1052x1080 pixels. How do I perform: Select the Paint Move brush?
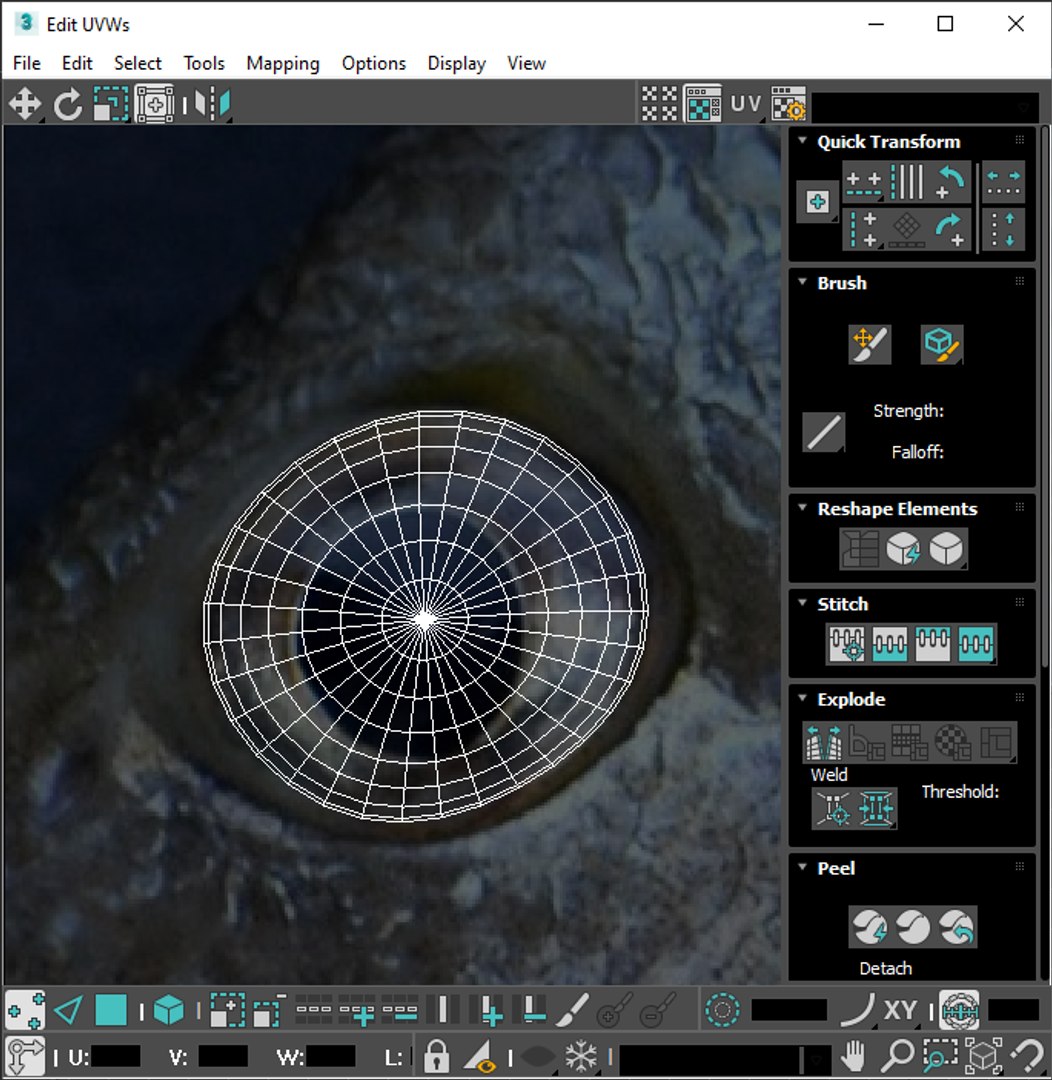click(x=869, y=344)
